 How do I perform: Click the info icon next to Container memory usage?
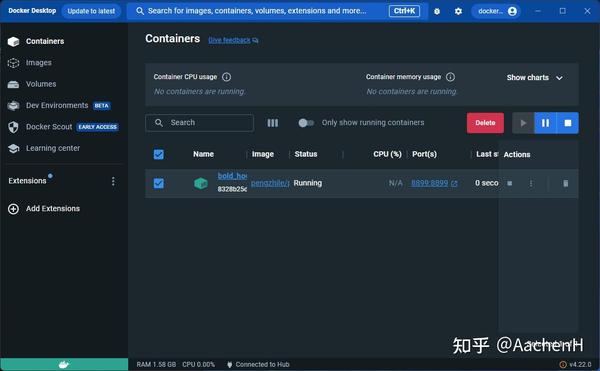click(x=450, y=77)
